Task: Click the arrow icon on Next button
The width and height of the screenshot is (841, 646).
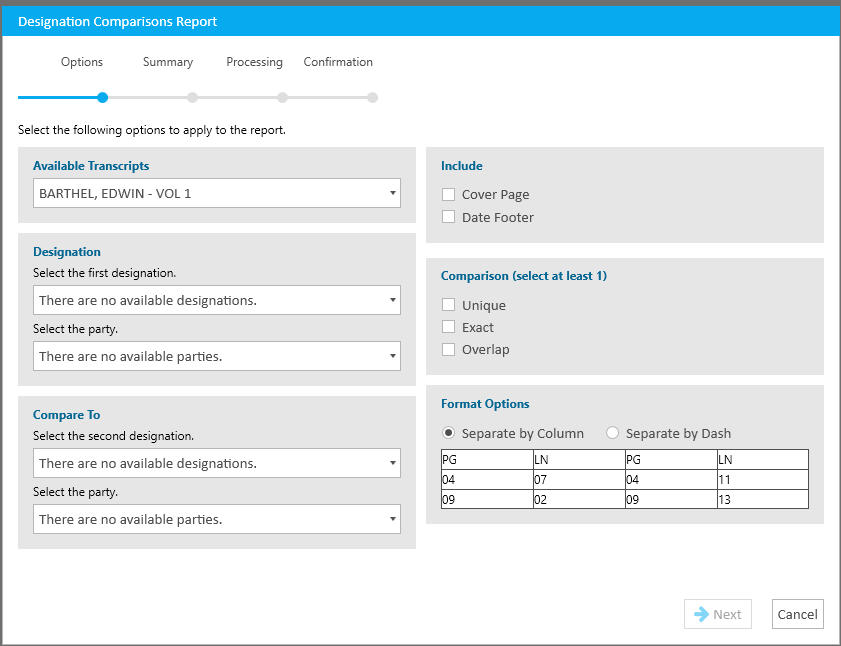Action: (x=701, y=614)
